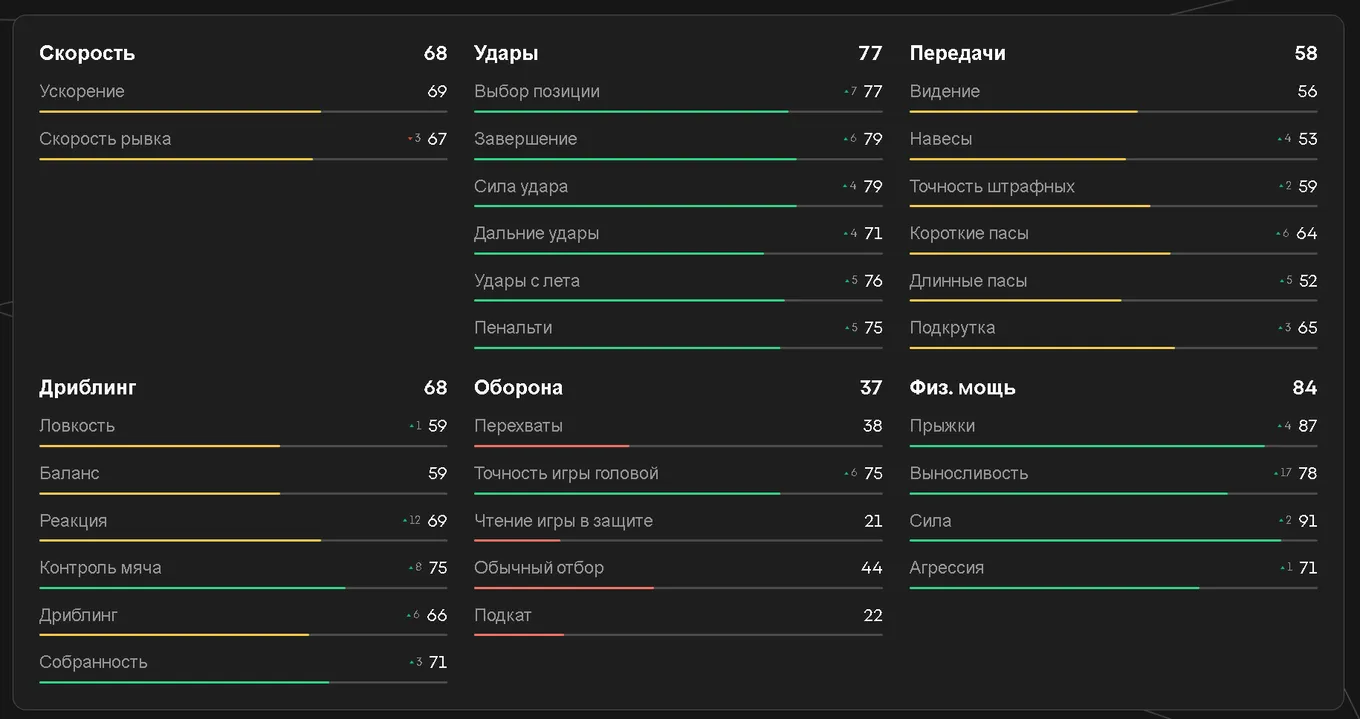Click the +4 arrow next to Прыжки
The width and height of the screenshot is (1360, 719).
click(x=1280, y=426)
